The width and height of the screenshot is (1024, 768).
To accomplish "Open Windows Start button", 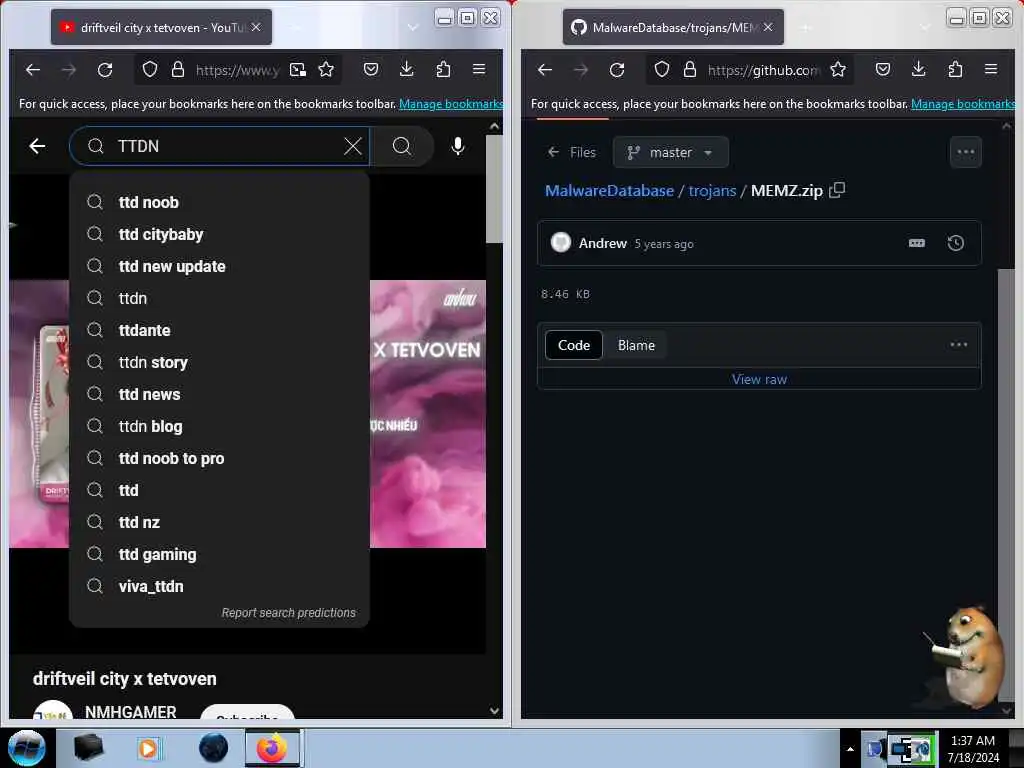I will coord(26,748).
